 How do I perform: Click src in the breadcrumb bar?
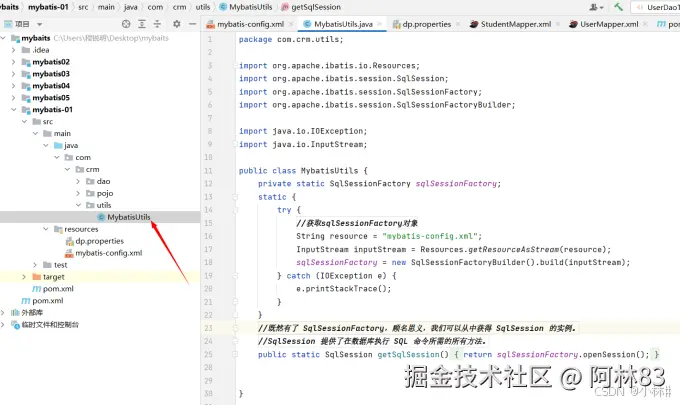click(83, 7)
